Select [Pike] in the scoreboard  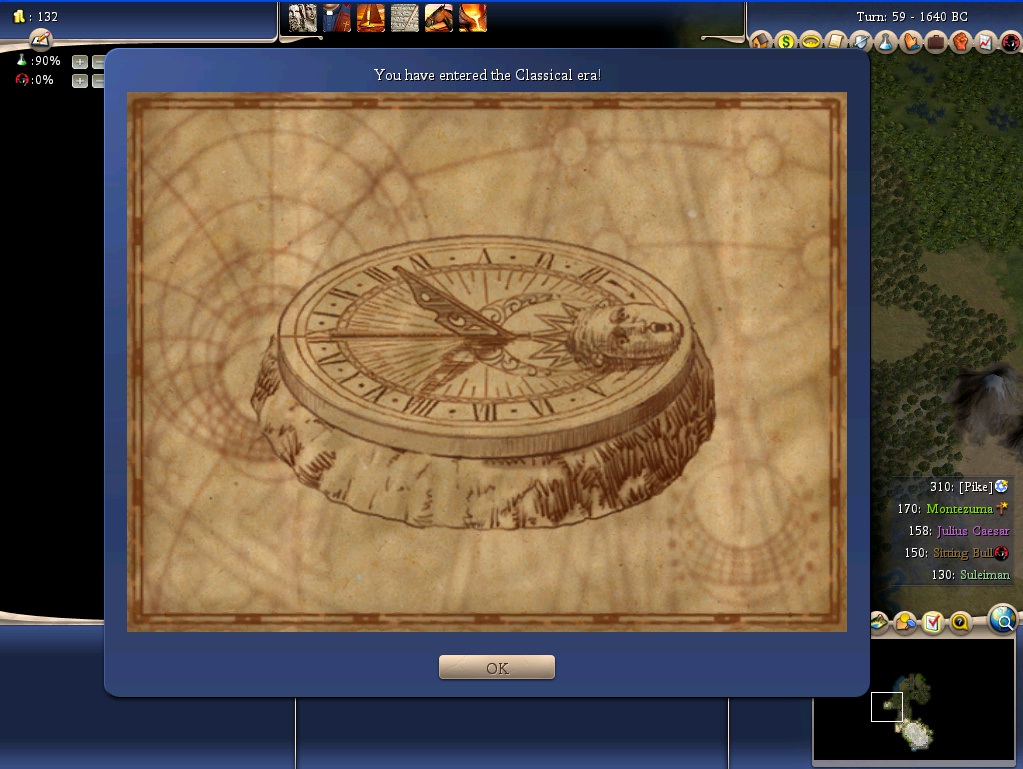(x=975, y=487)
